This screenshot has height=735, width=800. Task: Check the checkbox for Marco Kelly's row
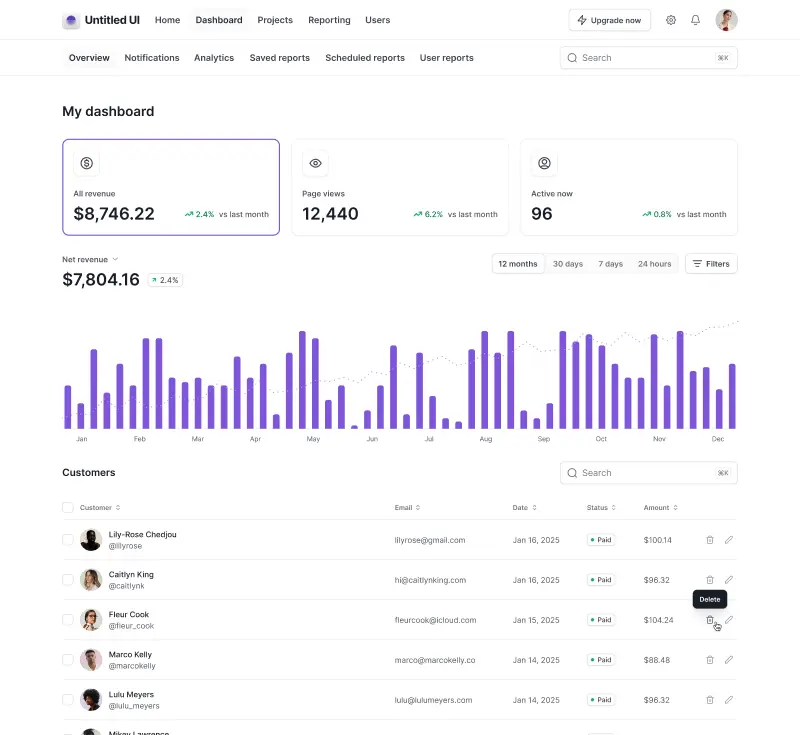pos(67,660)
